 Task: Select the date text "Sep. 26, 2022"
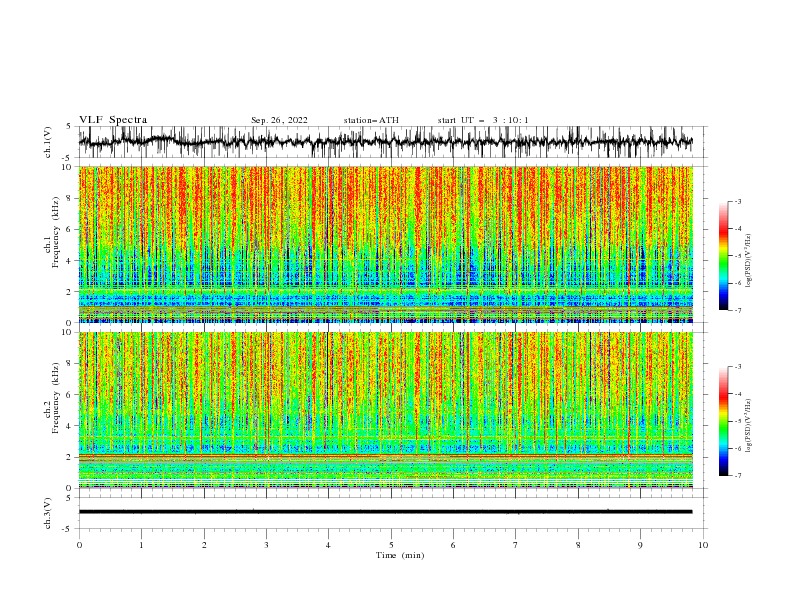pos(279,120)
